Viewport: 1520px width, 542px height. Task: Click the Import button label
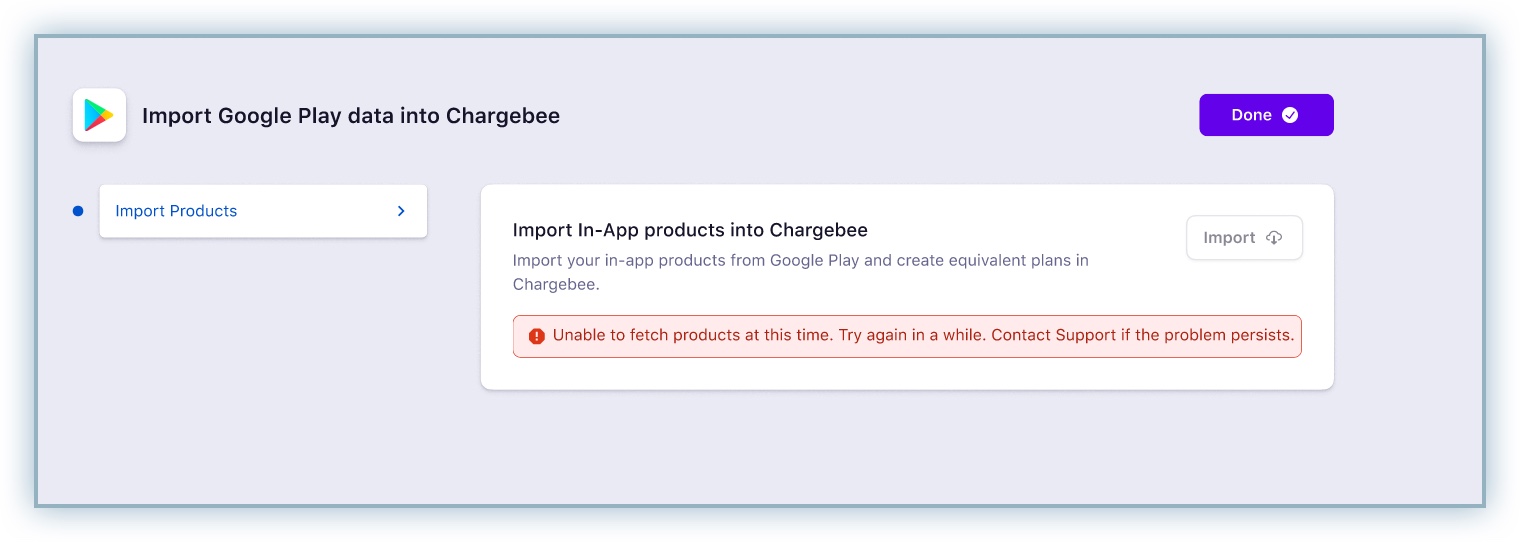click(x=1229, y=238)
